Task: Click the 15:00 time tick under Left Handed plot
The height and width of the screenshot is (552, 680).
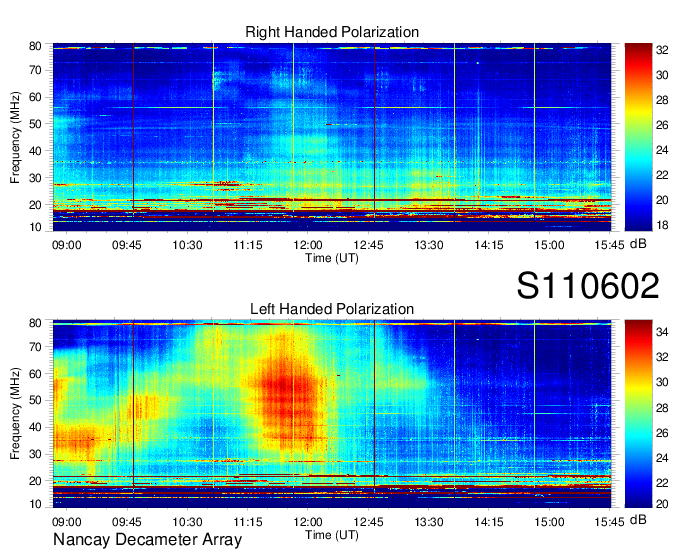Action: click(x=549, y=522)
